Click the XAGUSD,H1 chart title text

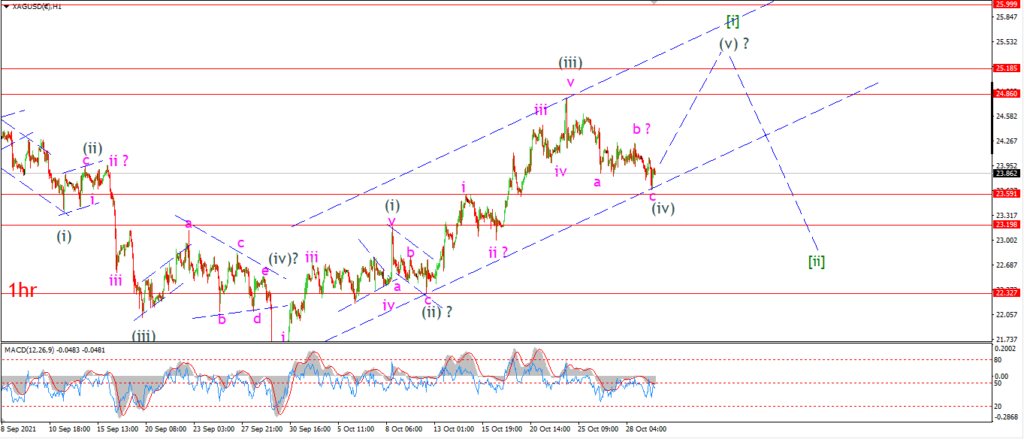tap(35, 5)
